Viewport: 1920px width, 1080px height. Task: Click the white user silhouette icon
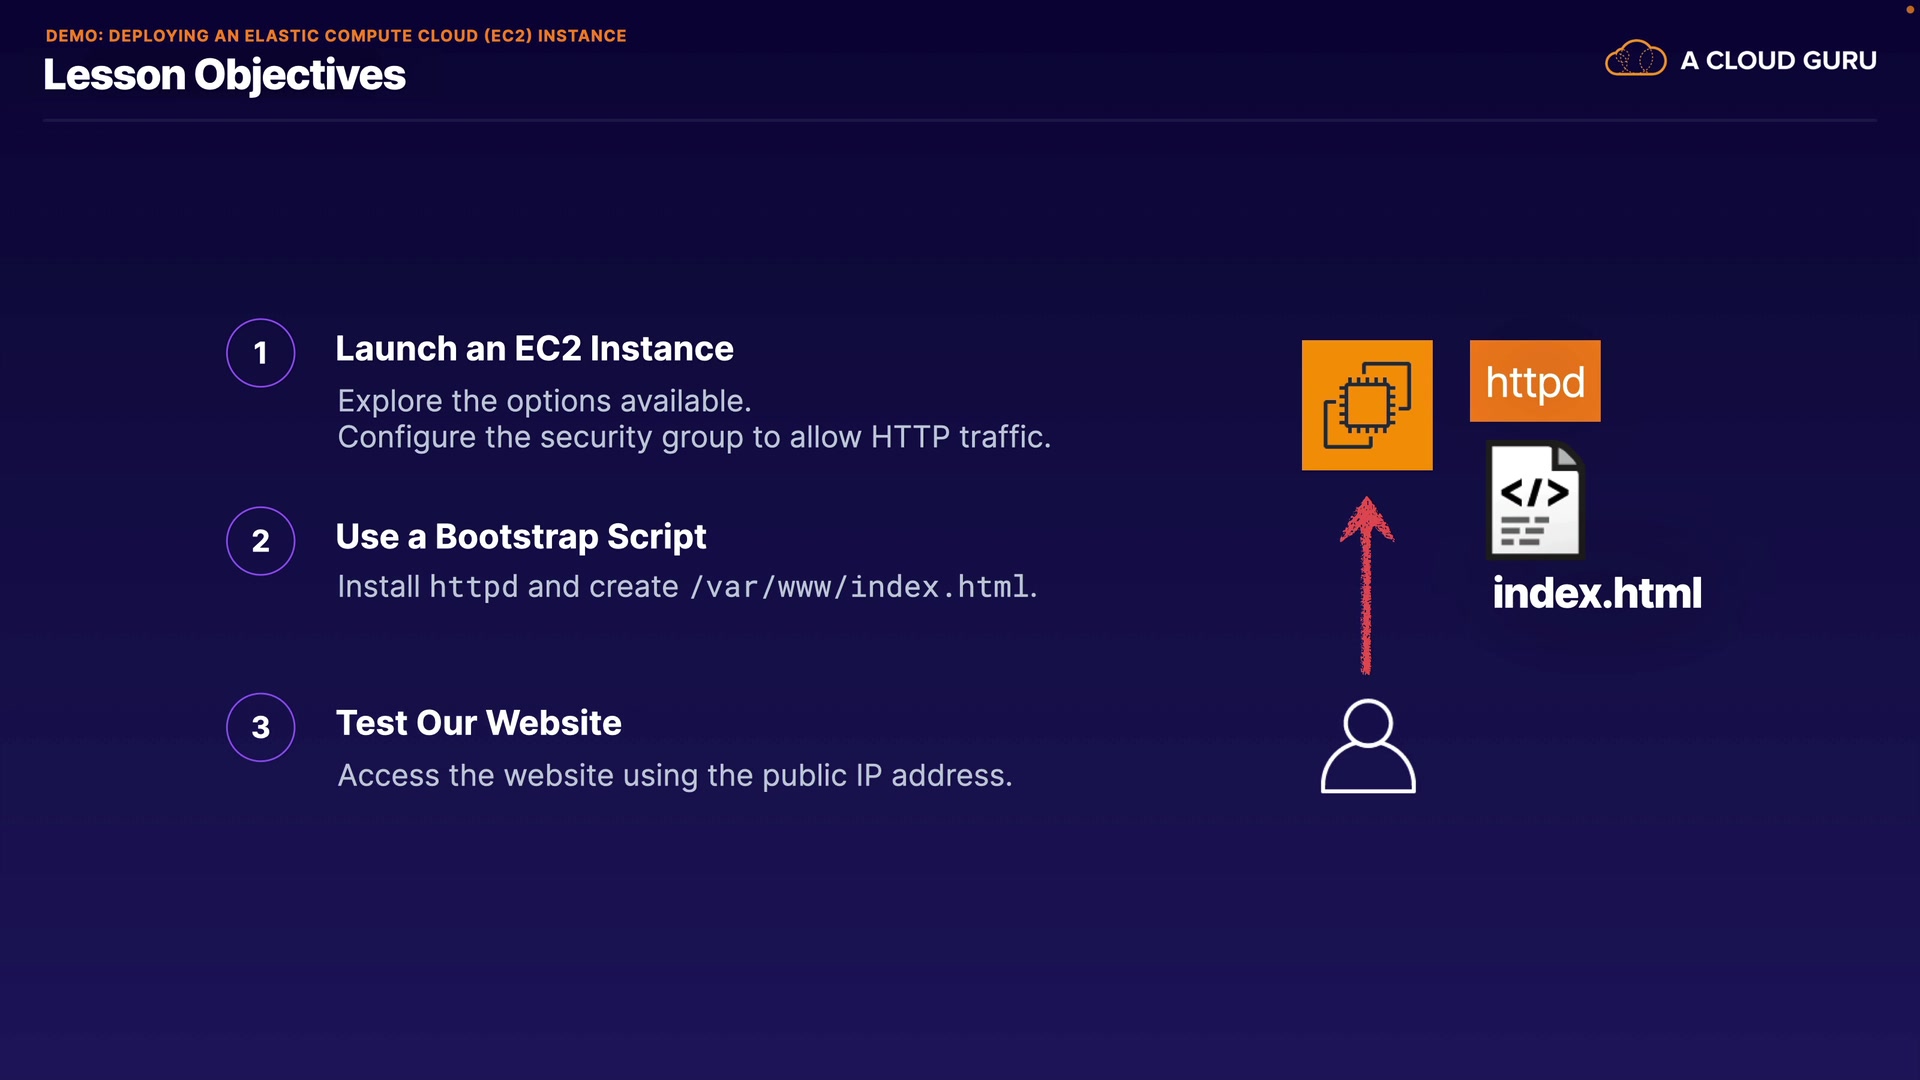pos(1368,746)
